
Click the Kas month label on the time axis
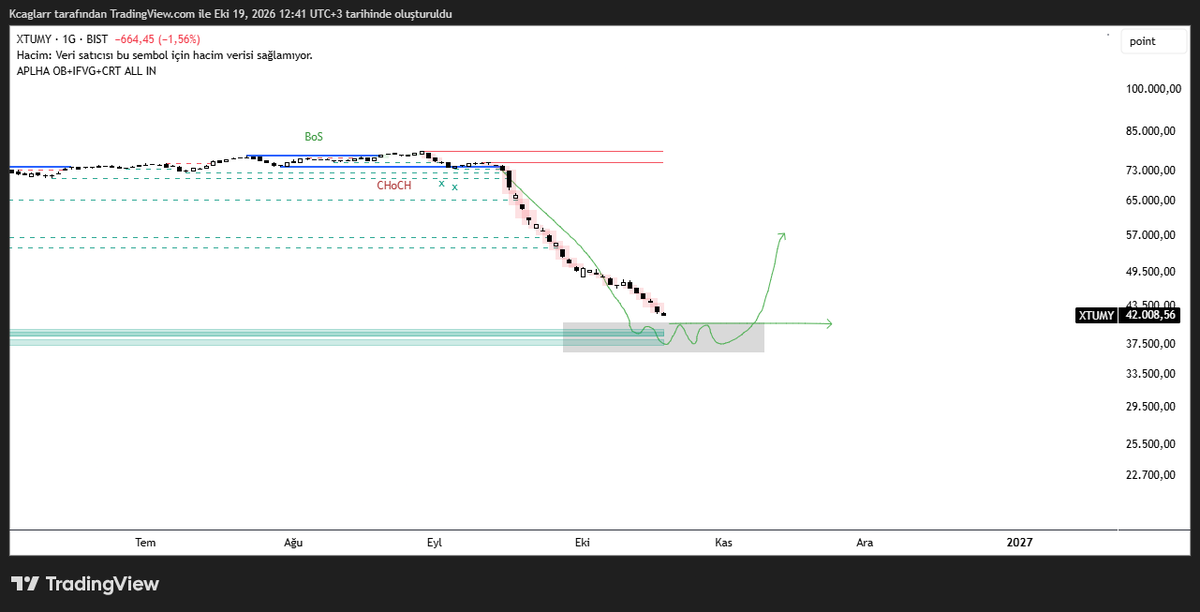(x=724, y=542)
